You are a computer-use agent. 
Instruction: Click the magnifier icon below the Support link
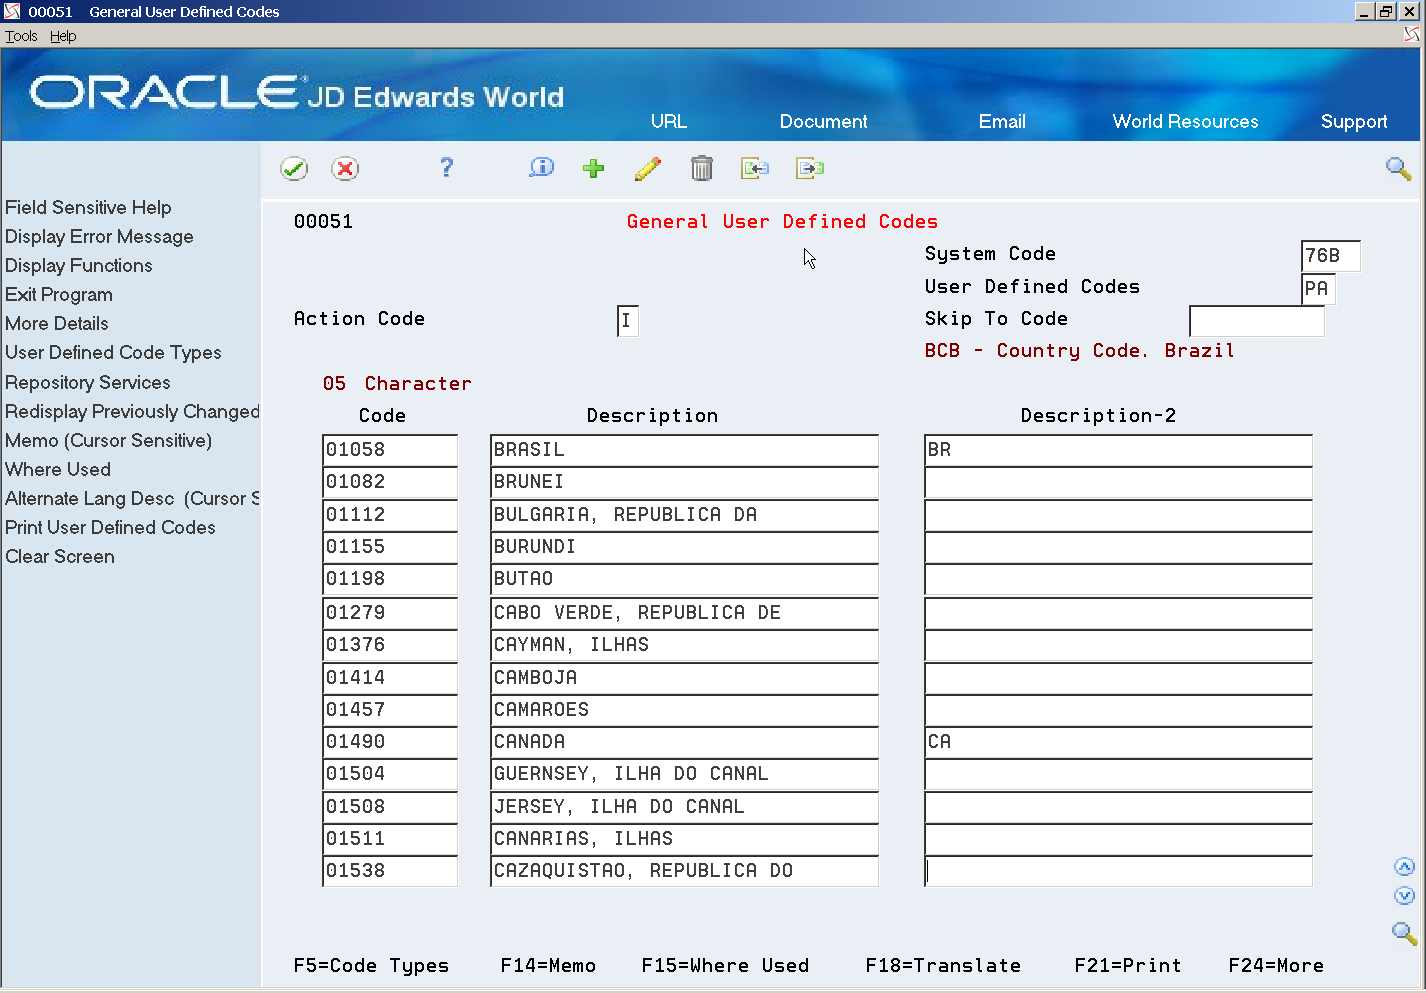(1399, 168)
